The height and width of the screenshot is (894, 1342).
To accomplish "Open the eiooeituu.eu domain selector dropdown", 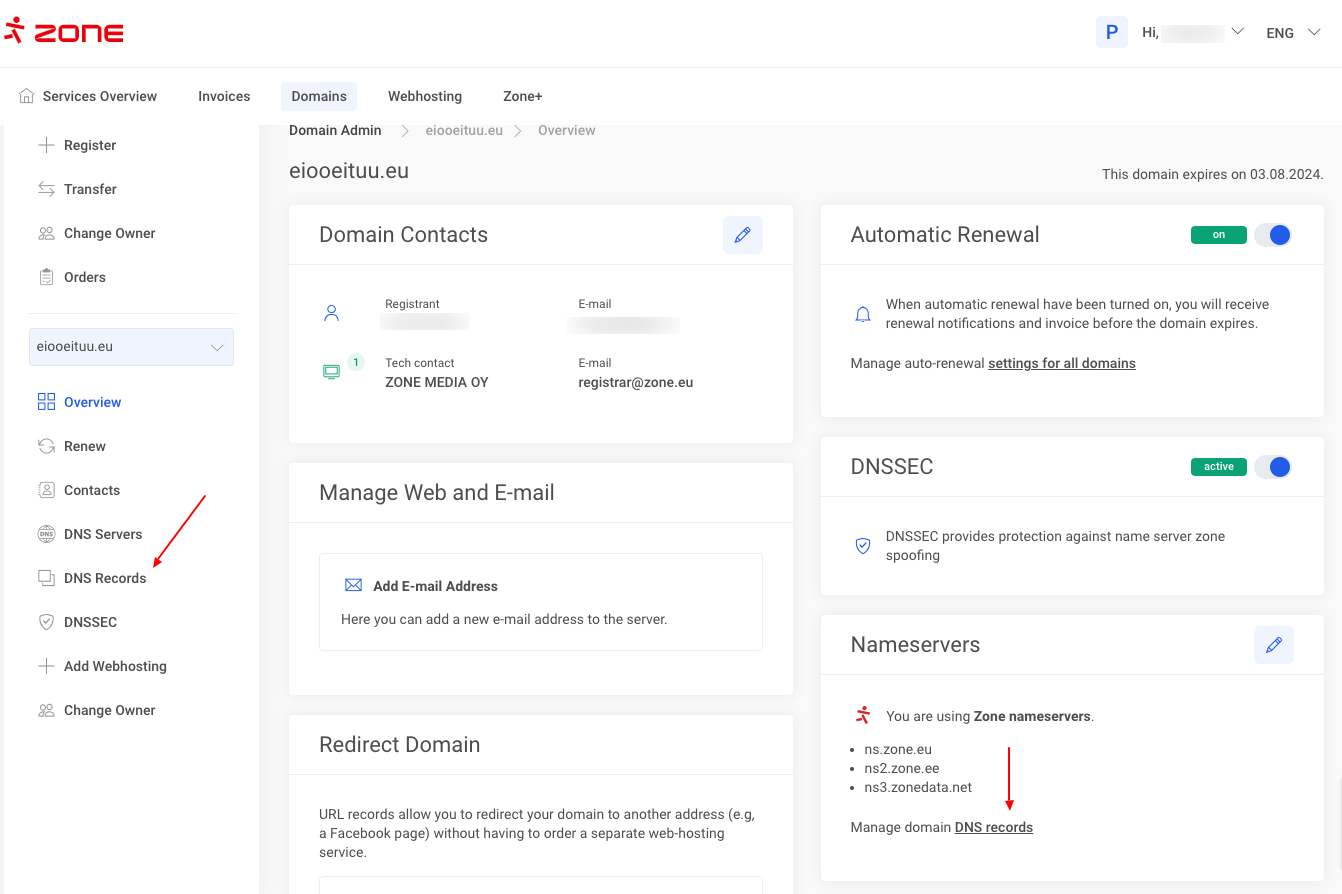I will [x=132, y=347].
